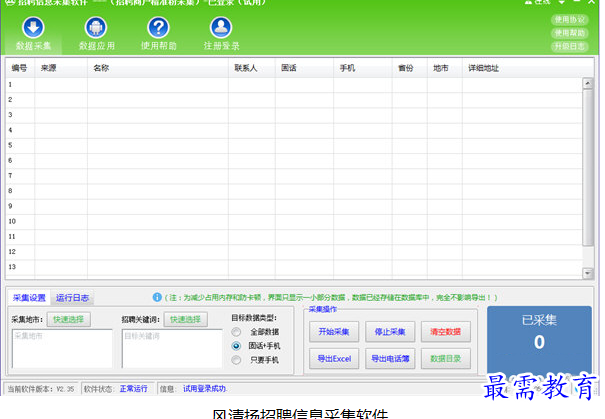Click the 来源 column header

[x=61, y=68]
